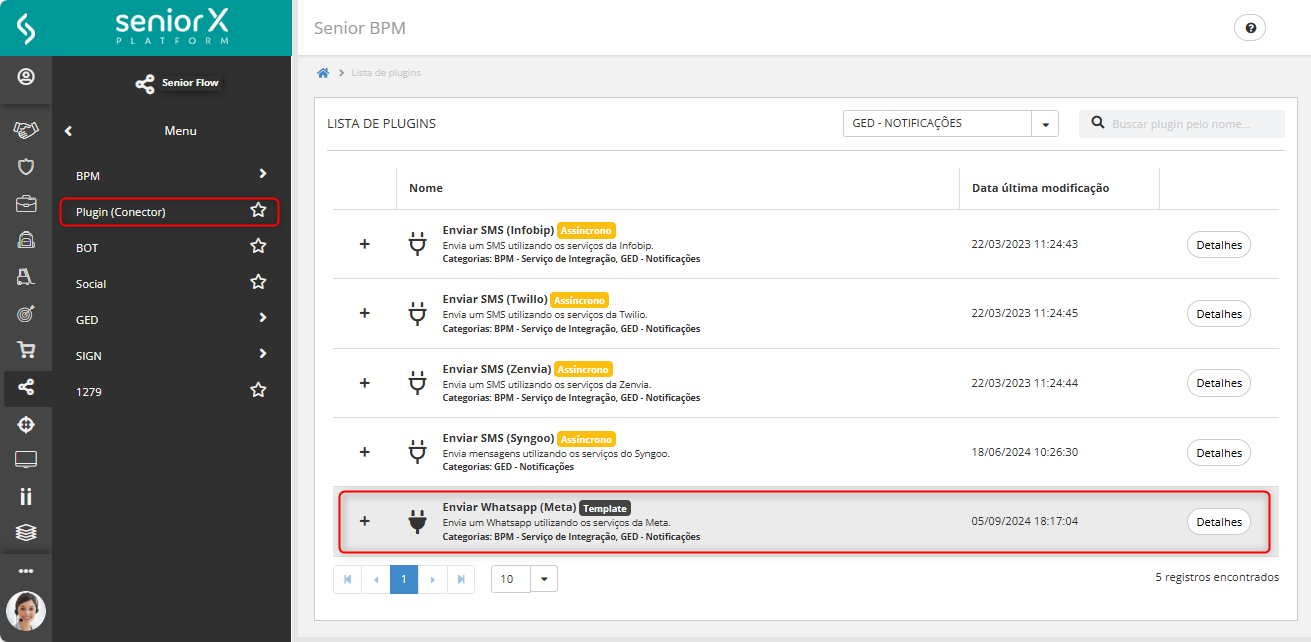The image size is (1311, 642).
Task: Open the GED menu item
Action: click(x=170, y=320)
